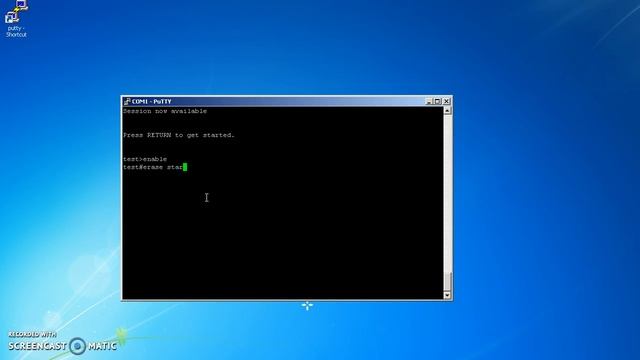Click the PuTTY scrollbar thumb
The height and width of the screenshot is (360, 640).
(x=447, y=281)
